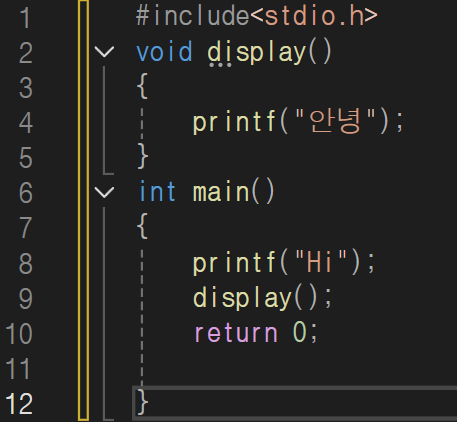Select line number 4 in gutter

pos(26,123)
